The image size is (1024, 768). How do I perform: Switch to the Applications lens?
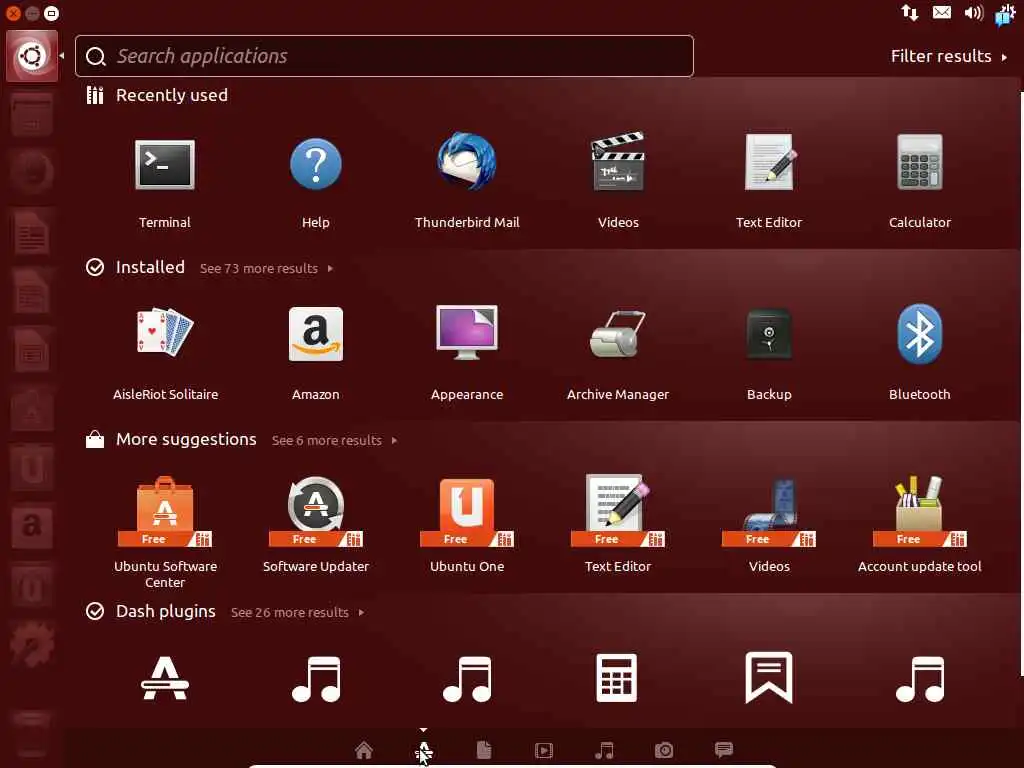click(423, 750)
